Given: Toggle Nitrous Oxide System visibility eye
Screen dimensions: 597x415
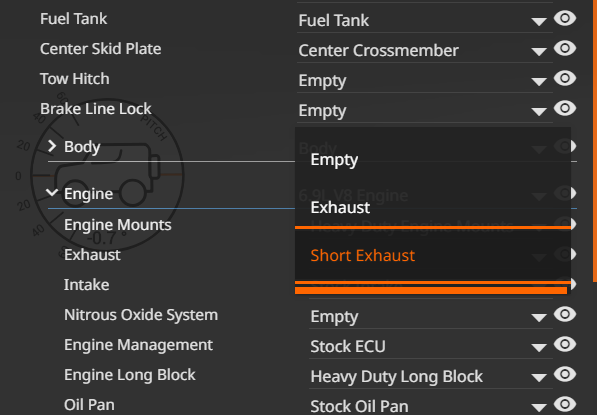Looking at the screenshot, I should (x=565, y=314).
